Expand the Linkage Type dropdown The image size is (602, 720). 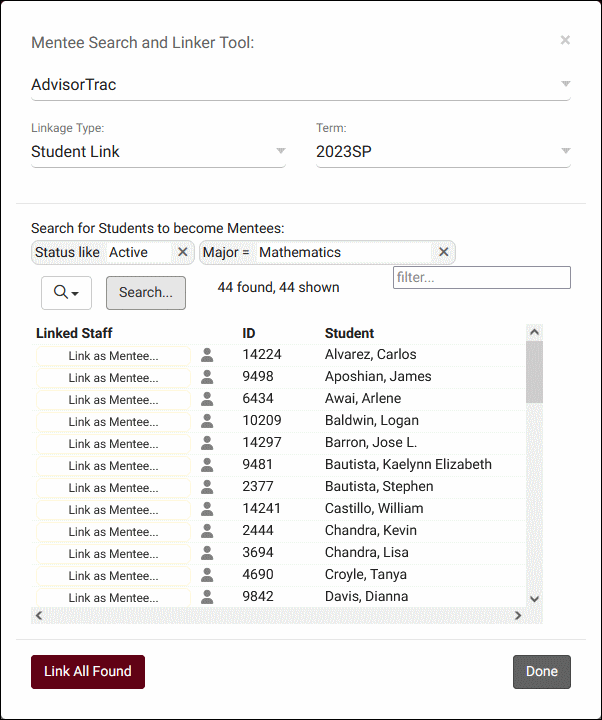click(280, 153)
